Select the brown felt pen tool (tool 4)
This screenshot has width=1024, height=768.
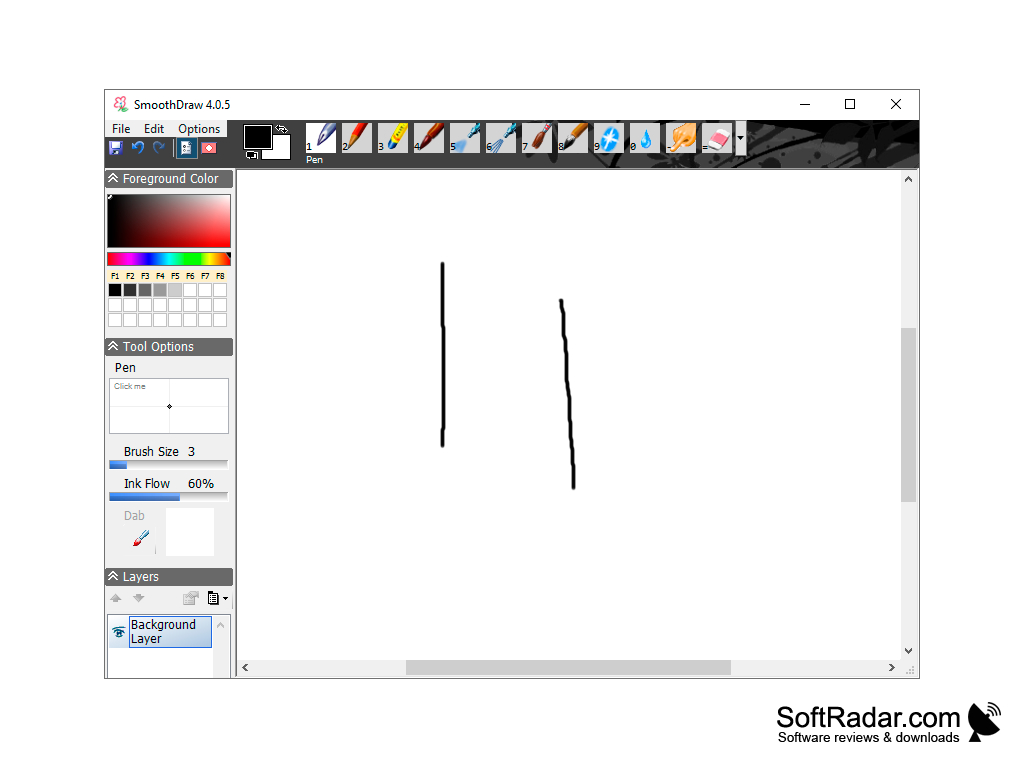click(429, 138)
